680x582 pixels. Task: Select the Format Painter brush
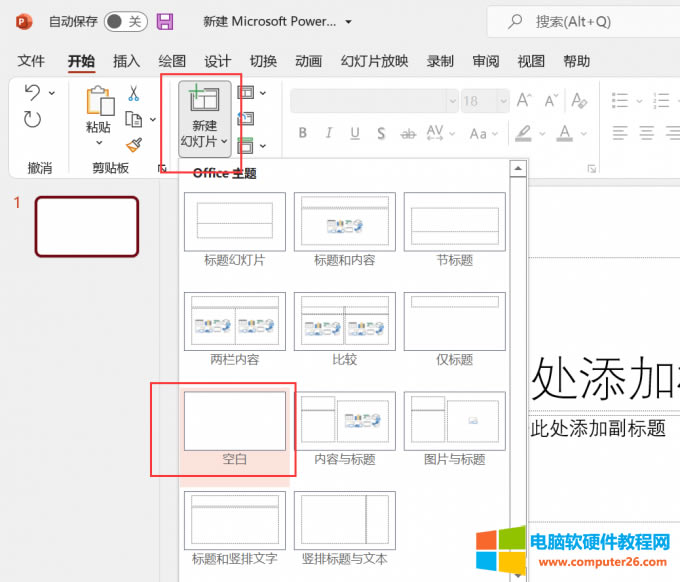pos(133,145)
